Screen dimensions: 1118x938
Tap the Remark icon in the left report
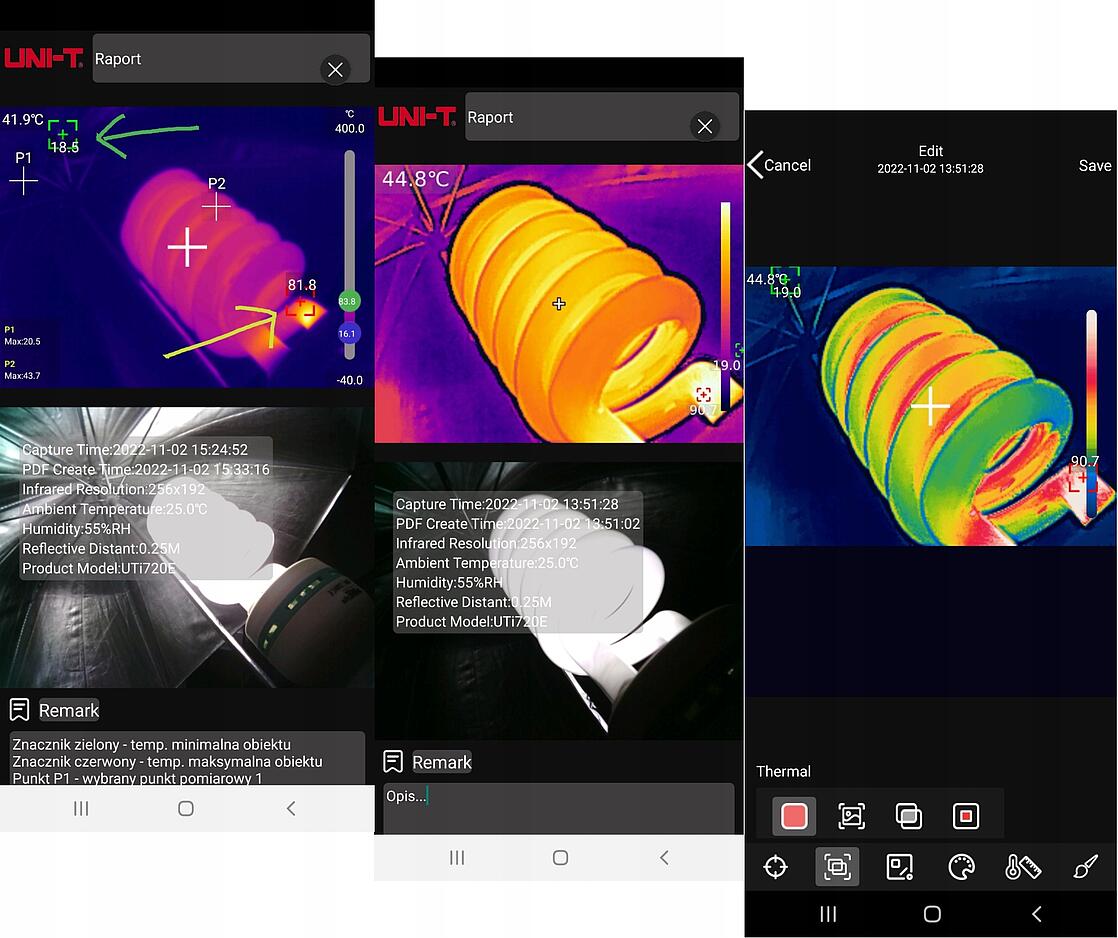[x=19, y=710]
